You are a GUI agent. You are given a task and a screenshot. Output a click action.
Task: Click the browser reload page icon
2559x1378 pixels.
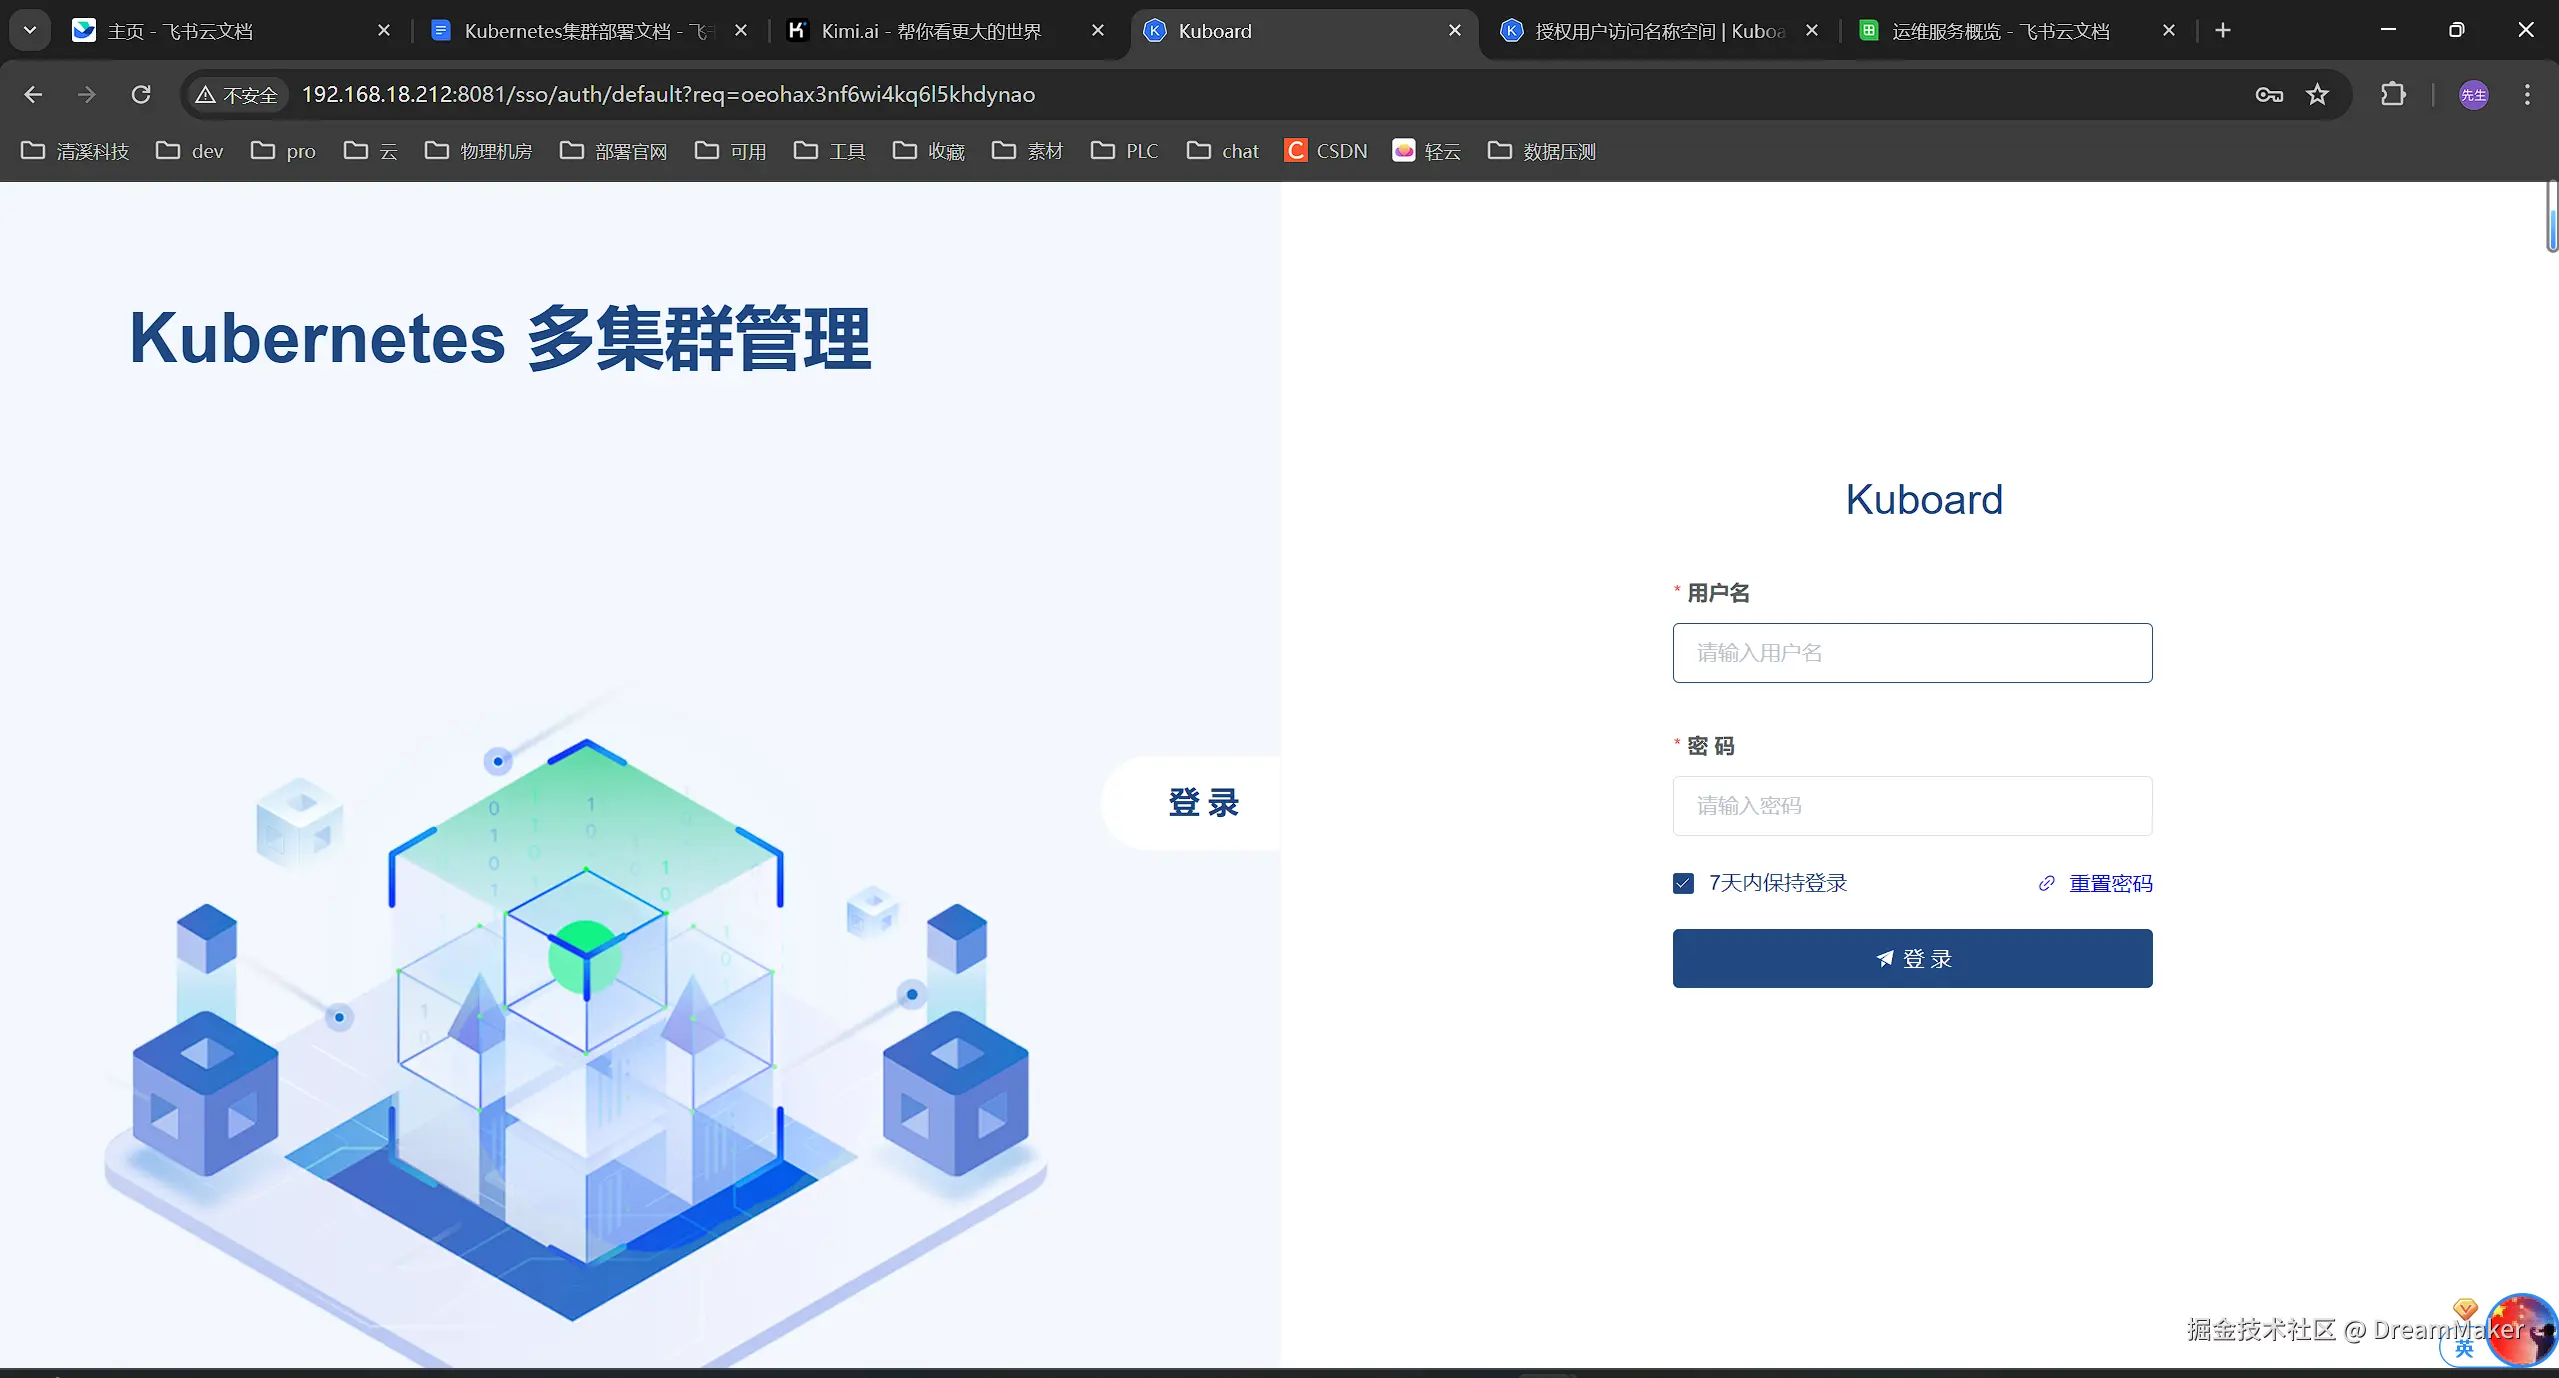pos(141,95)
